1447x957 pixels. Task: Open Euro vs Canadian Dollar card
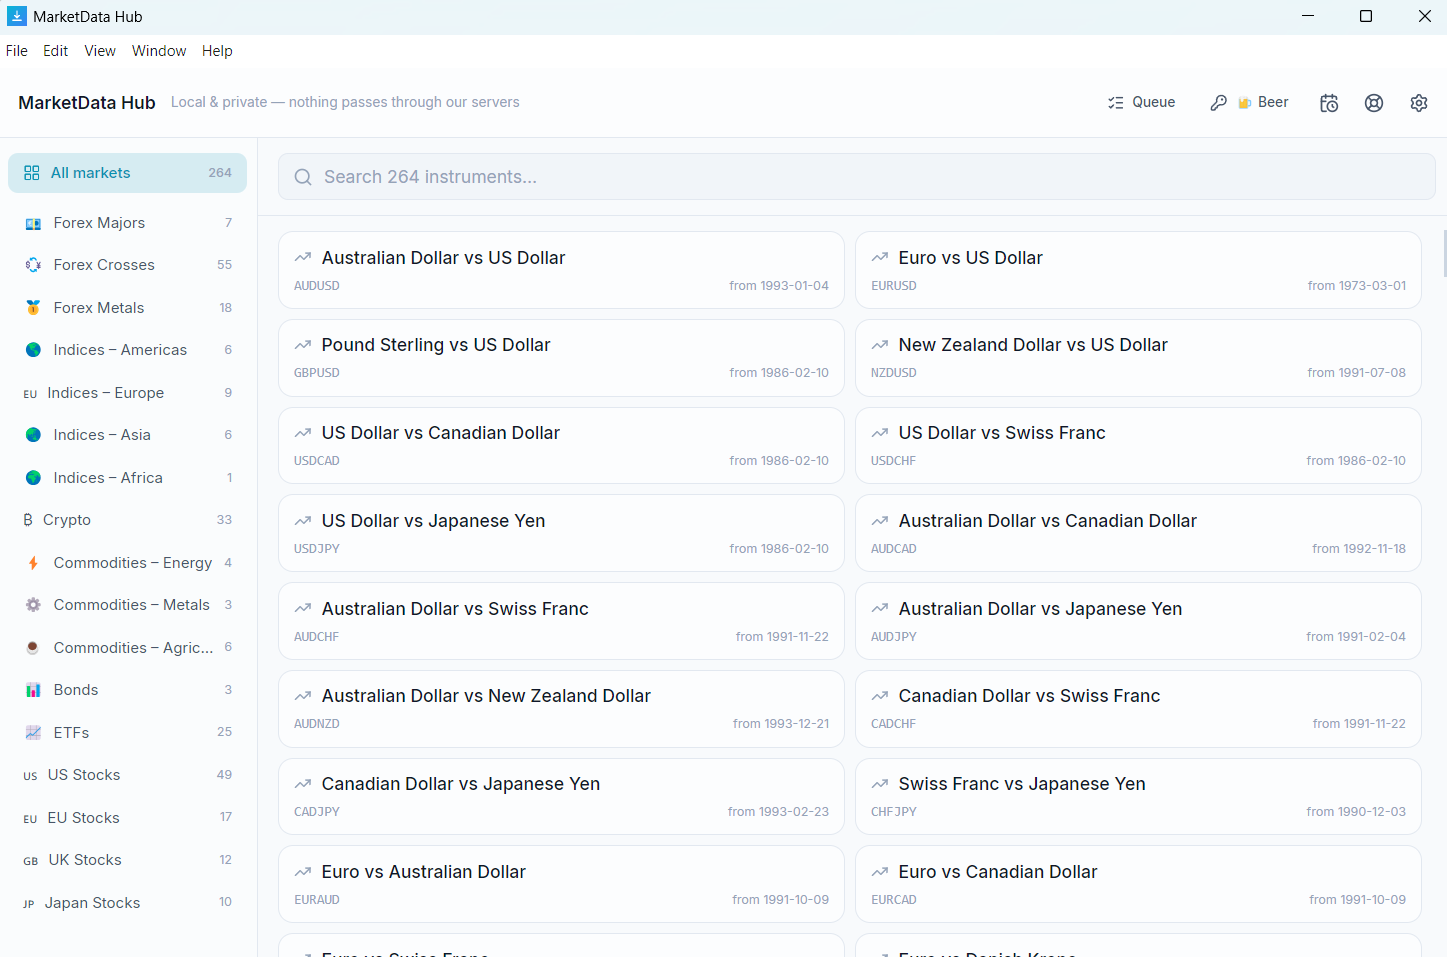[1138, 884]
